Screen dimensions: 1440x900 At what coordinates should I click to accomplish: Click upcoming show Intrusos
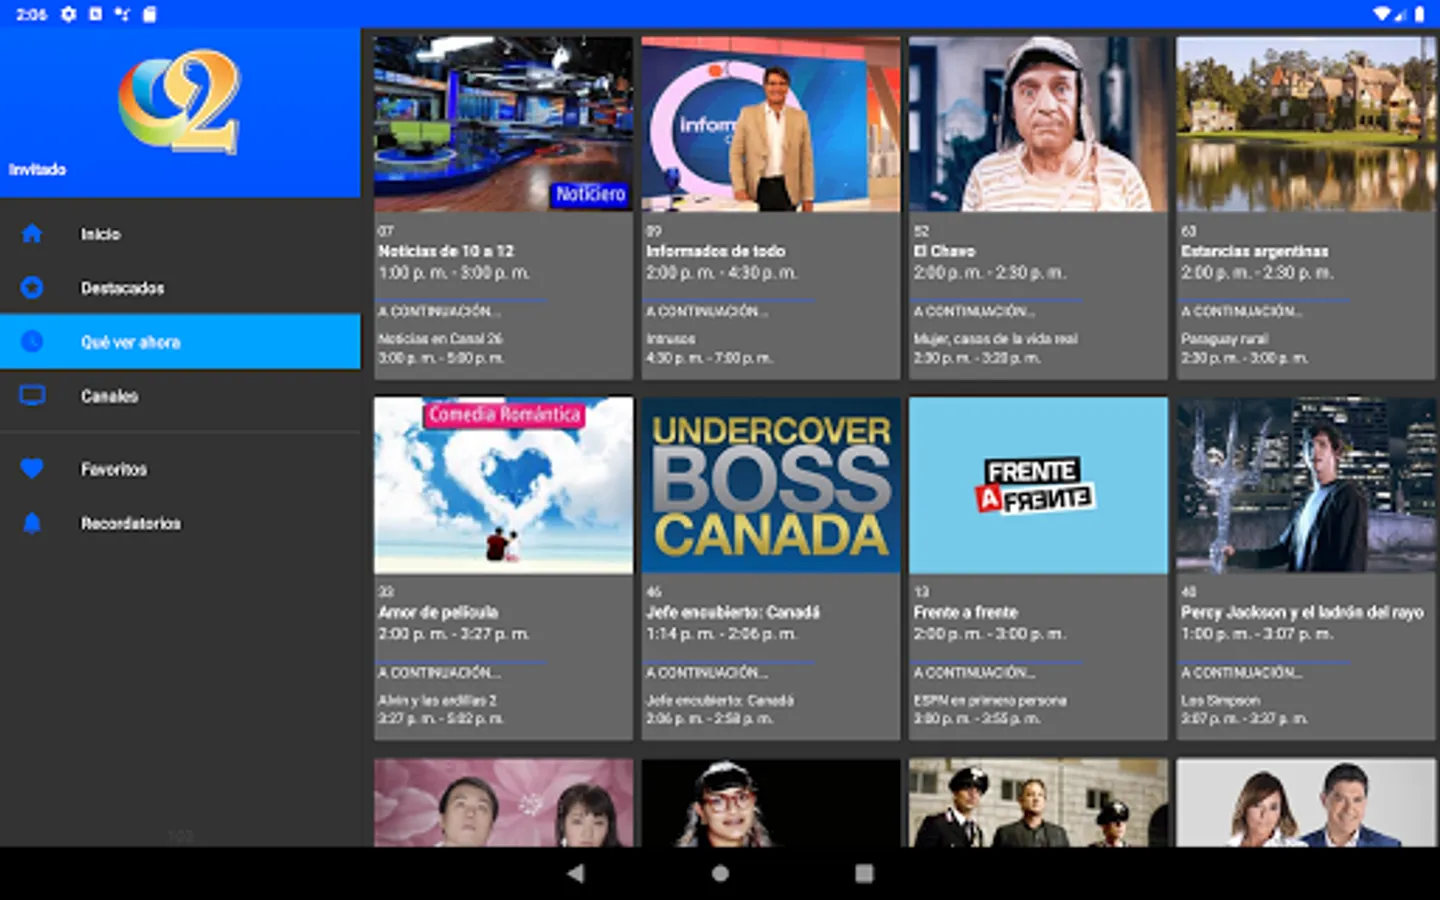pos(671,339)
